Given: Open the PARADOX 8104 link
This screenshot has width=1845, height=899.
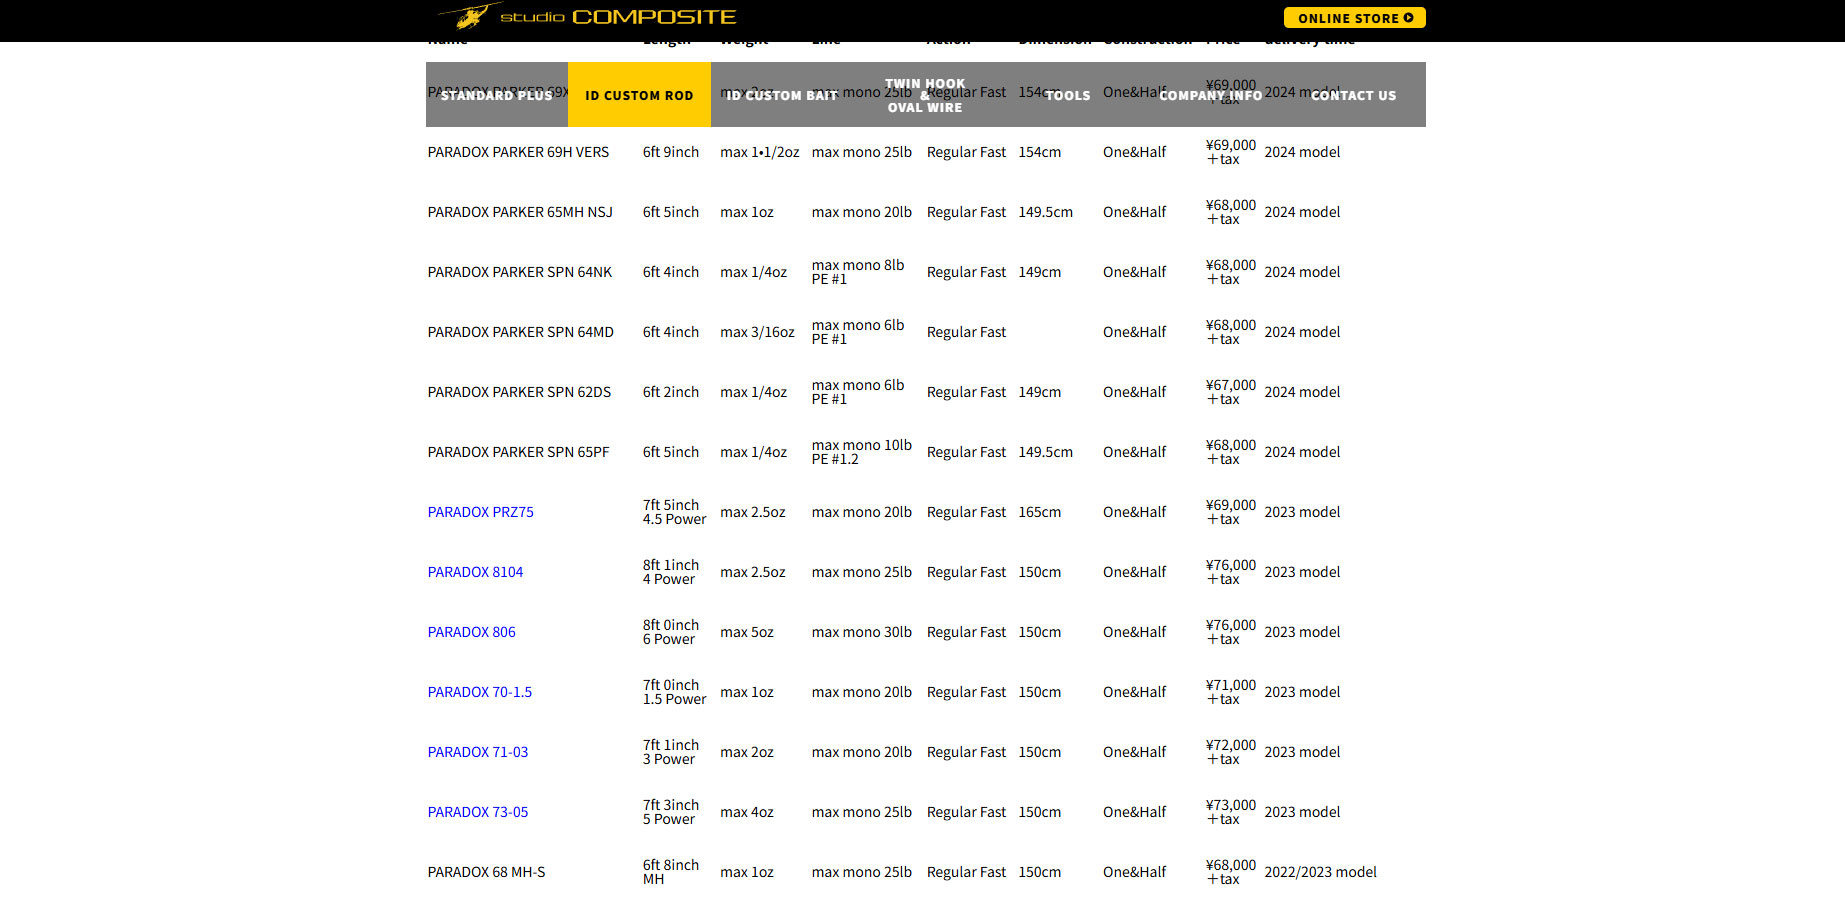Looking at the screenshot, I should (475, 572).
